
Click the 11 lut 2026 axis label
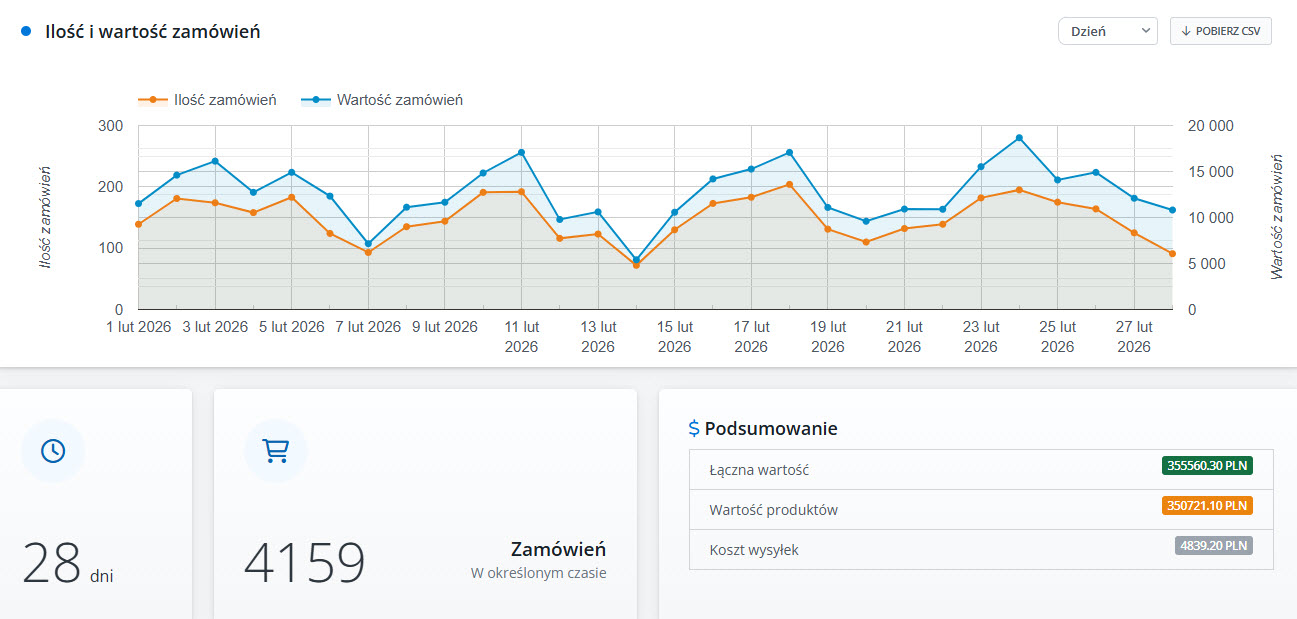coord(521,337)
